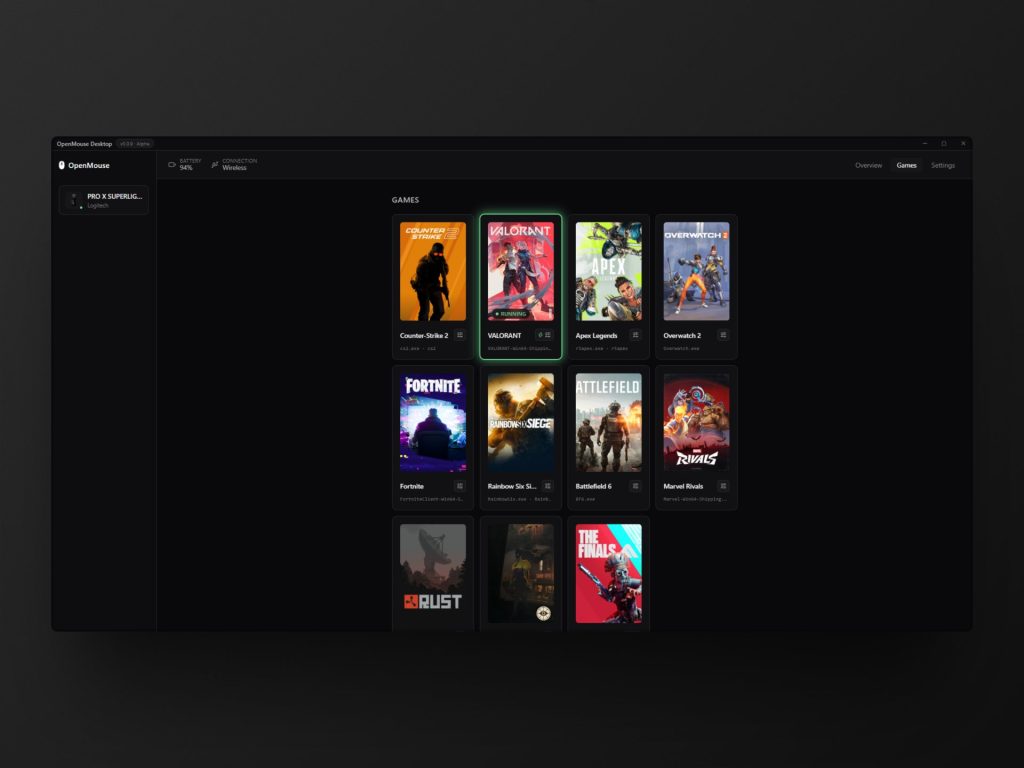Select the dark cover art next to Rust
1024x768 pixels.
point(520,573)
